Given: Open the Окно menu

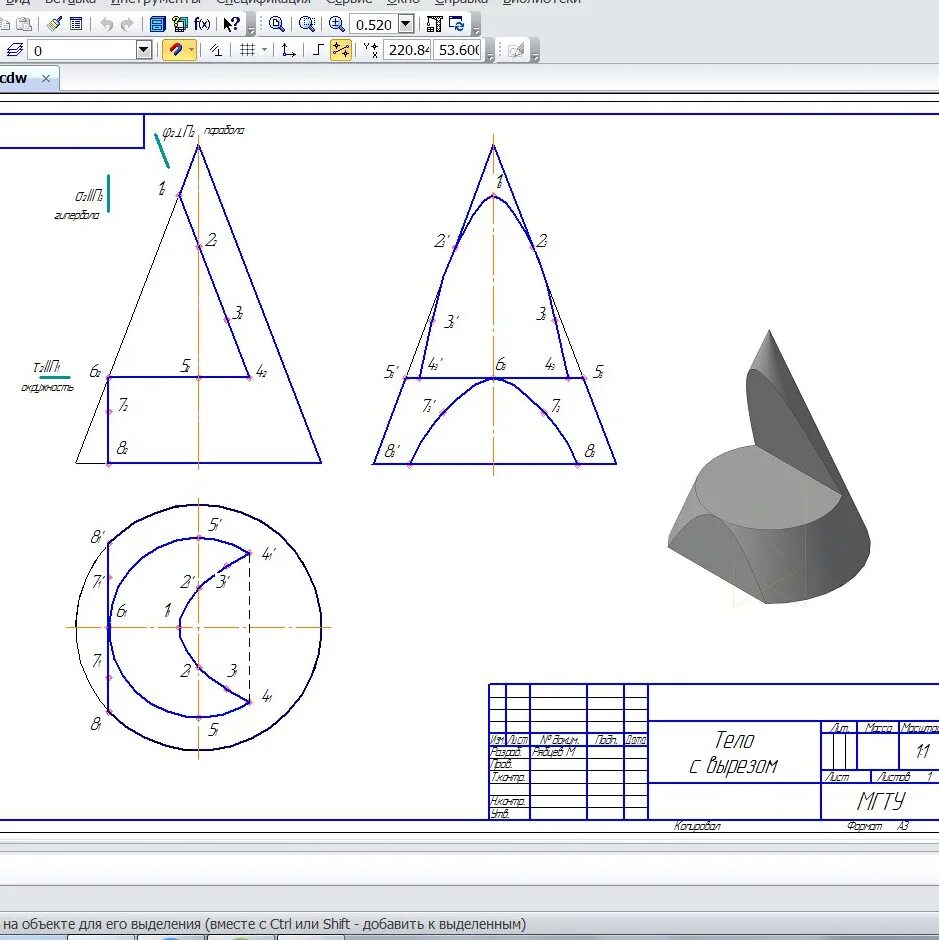Looking at the screenshot, I should pos(403,2).
